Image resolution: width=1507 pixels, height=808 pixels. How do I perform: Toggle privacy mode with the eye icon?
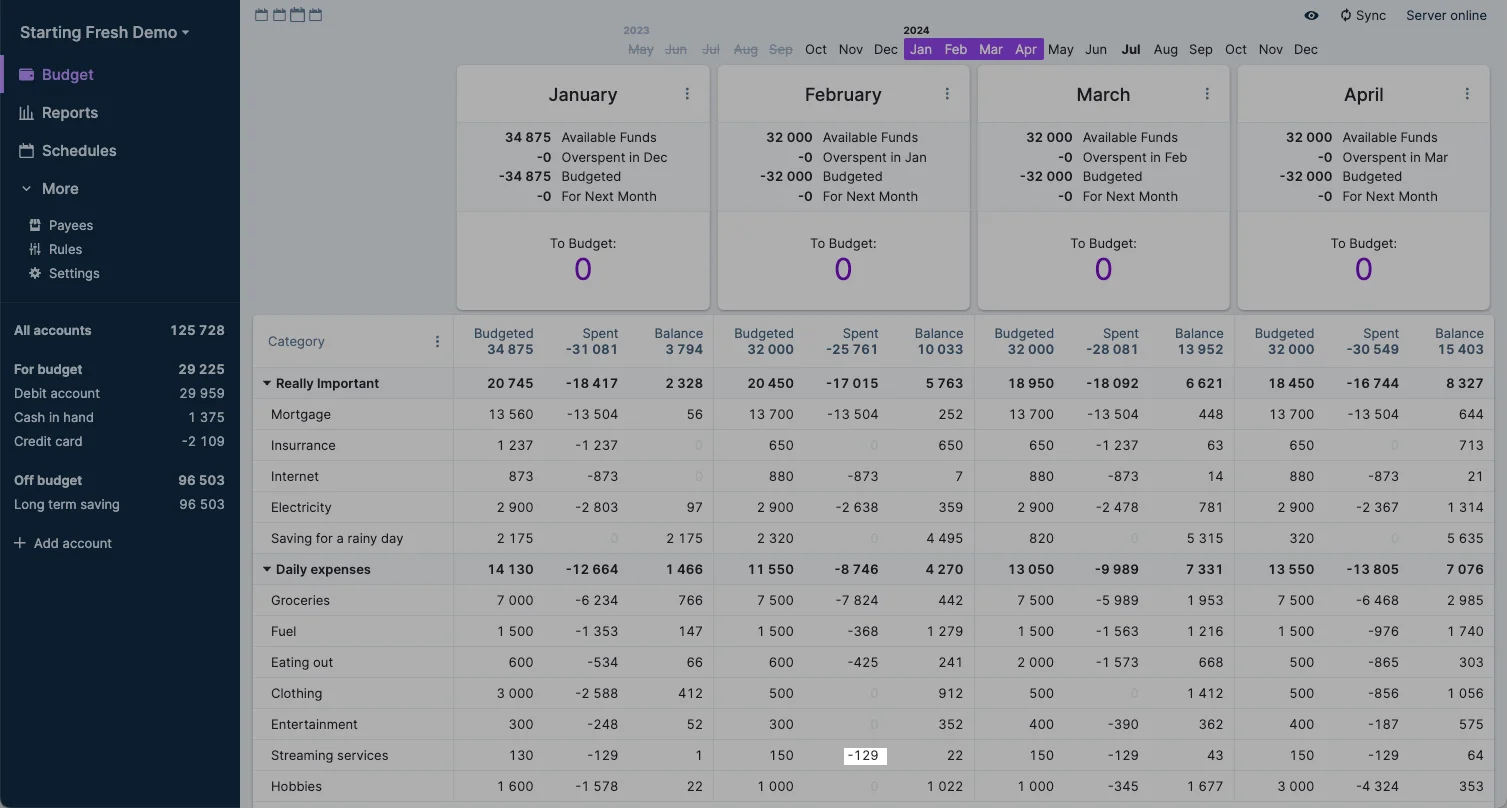click(1311, 16)
